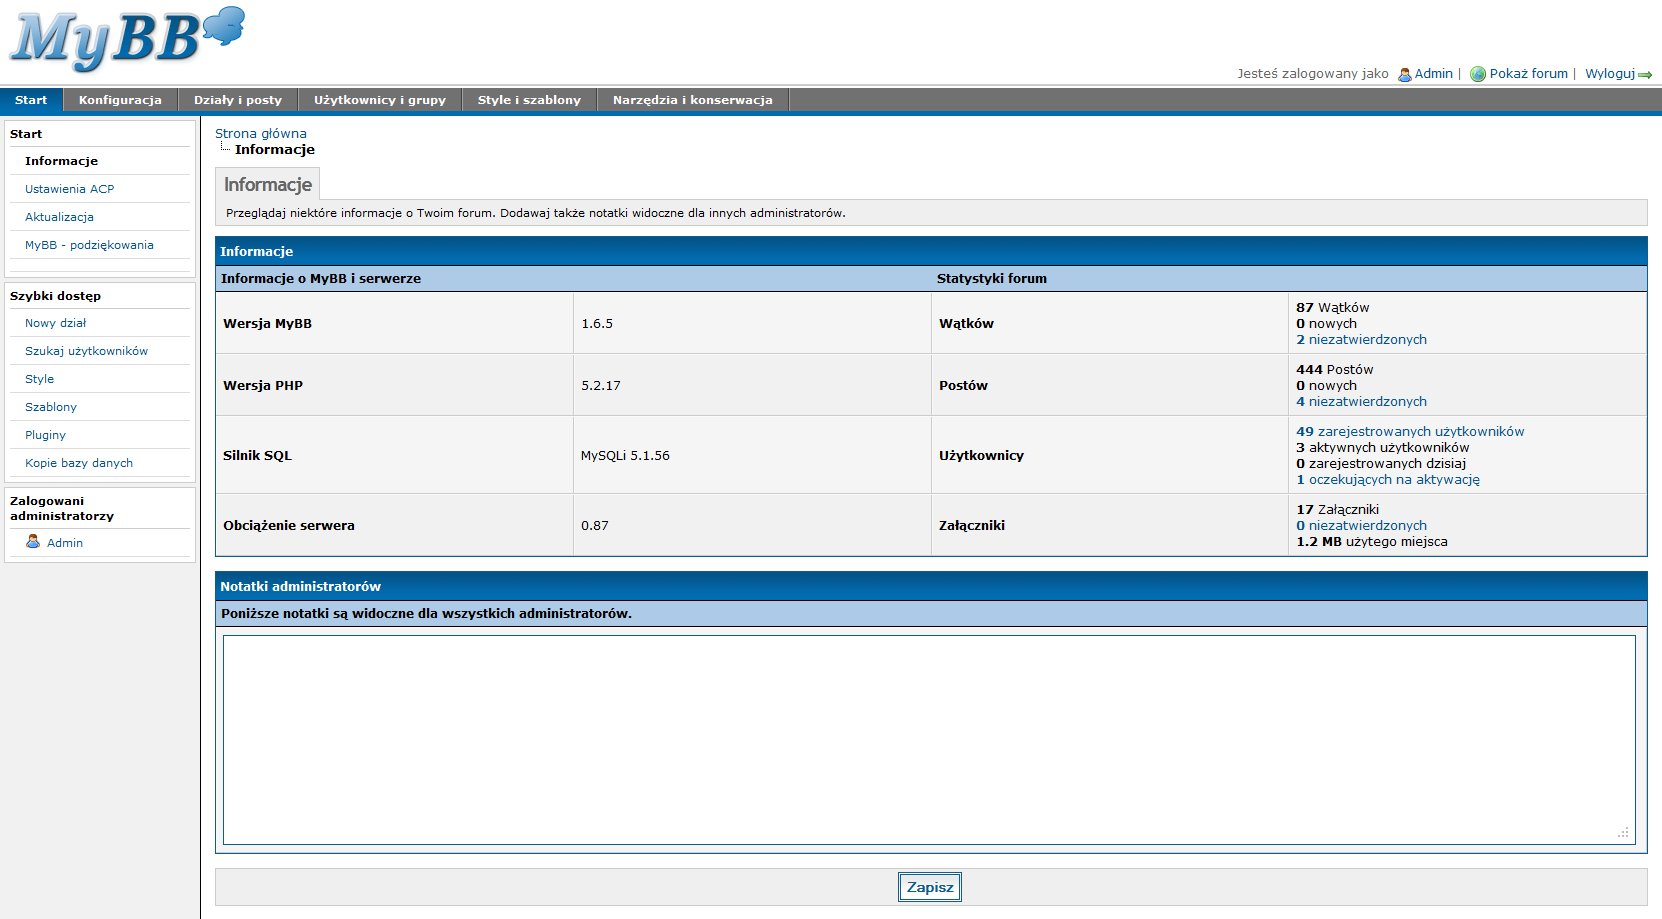View 49 zarejestrowanych użytkowników link
Screen dimensions: 1662x919
1410,432
